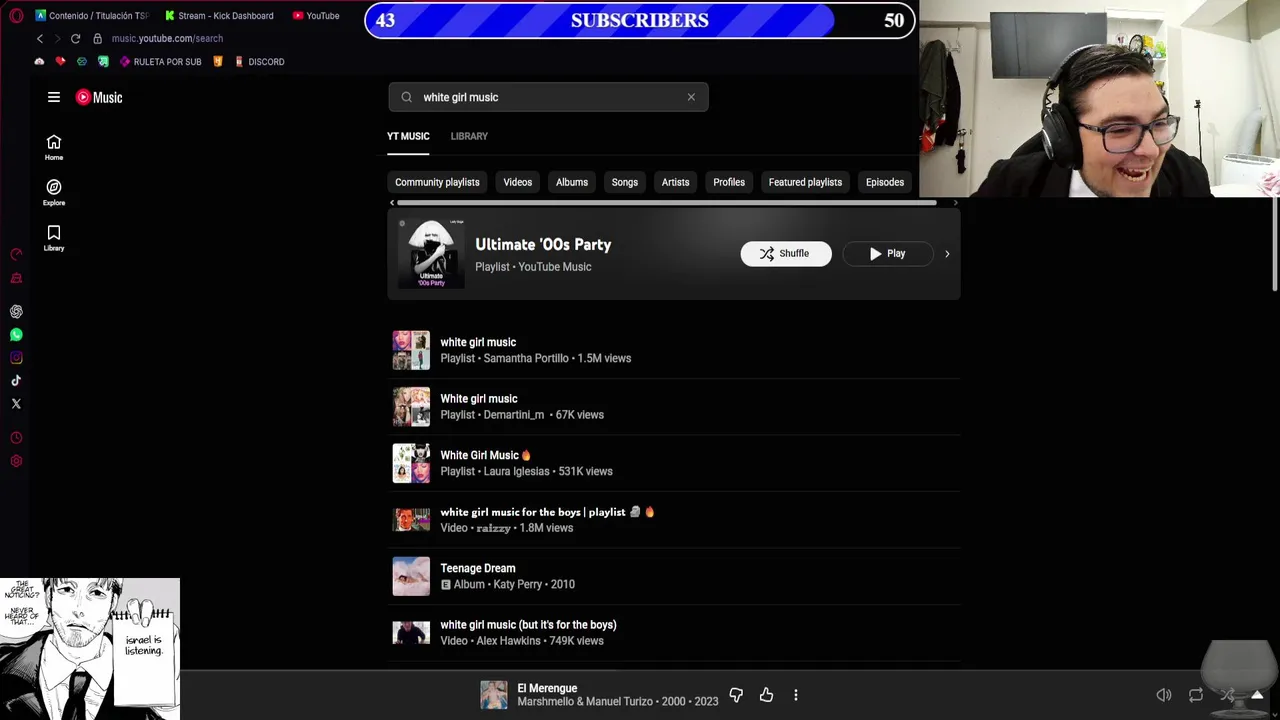Click El Merengue player bar thumbnail
The image size is (1280, 720).
(x=494, y=695)
